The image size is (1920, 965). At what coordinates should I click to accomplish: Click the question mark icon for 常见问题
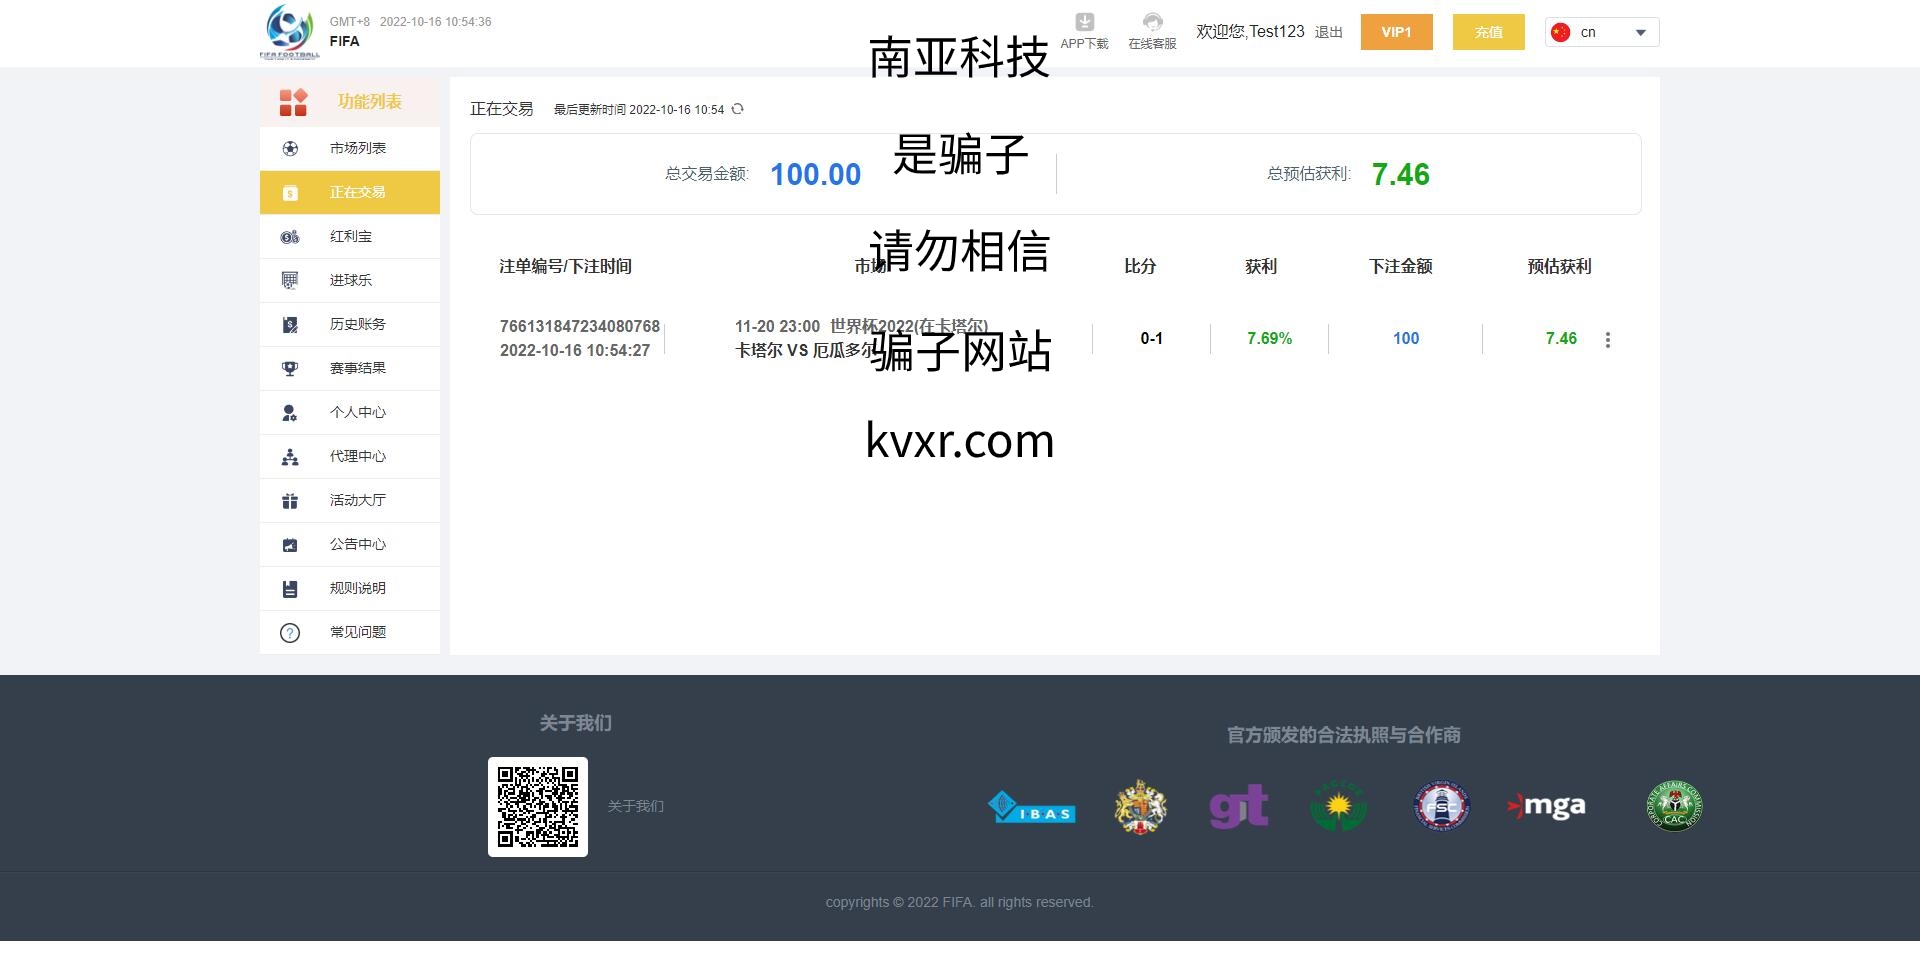[x=290, y=633]
